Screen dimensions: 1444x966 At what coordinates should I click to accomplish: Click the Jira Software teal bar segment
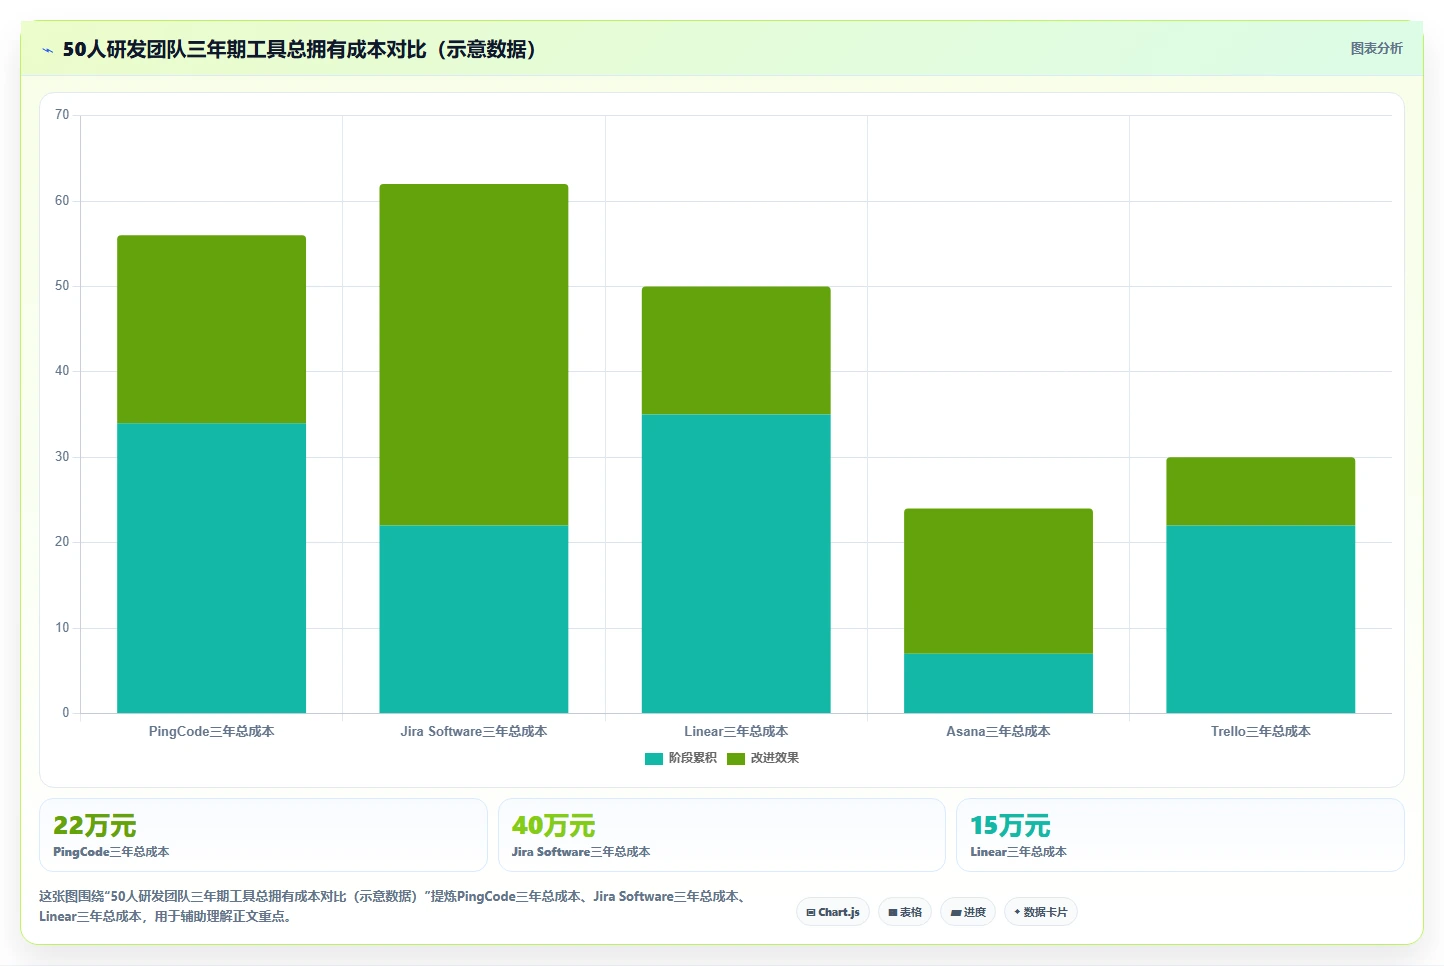[474, 619]
